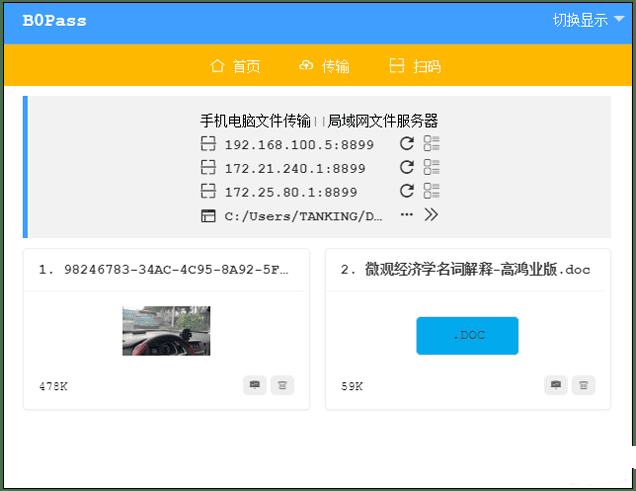Show QR code for 172.25.80.1:8899
636x491 pixels.
208,191
